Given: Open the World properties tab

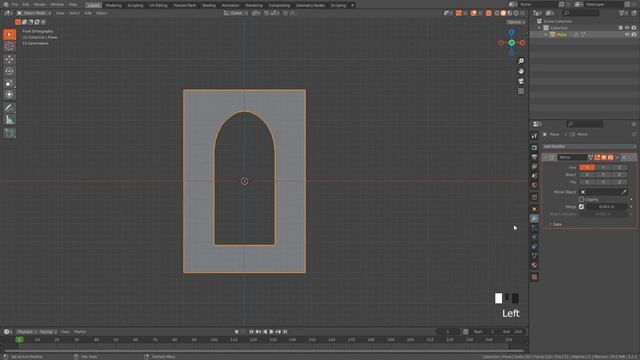Looking at the screenshot, I should coord(534,185).
